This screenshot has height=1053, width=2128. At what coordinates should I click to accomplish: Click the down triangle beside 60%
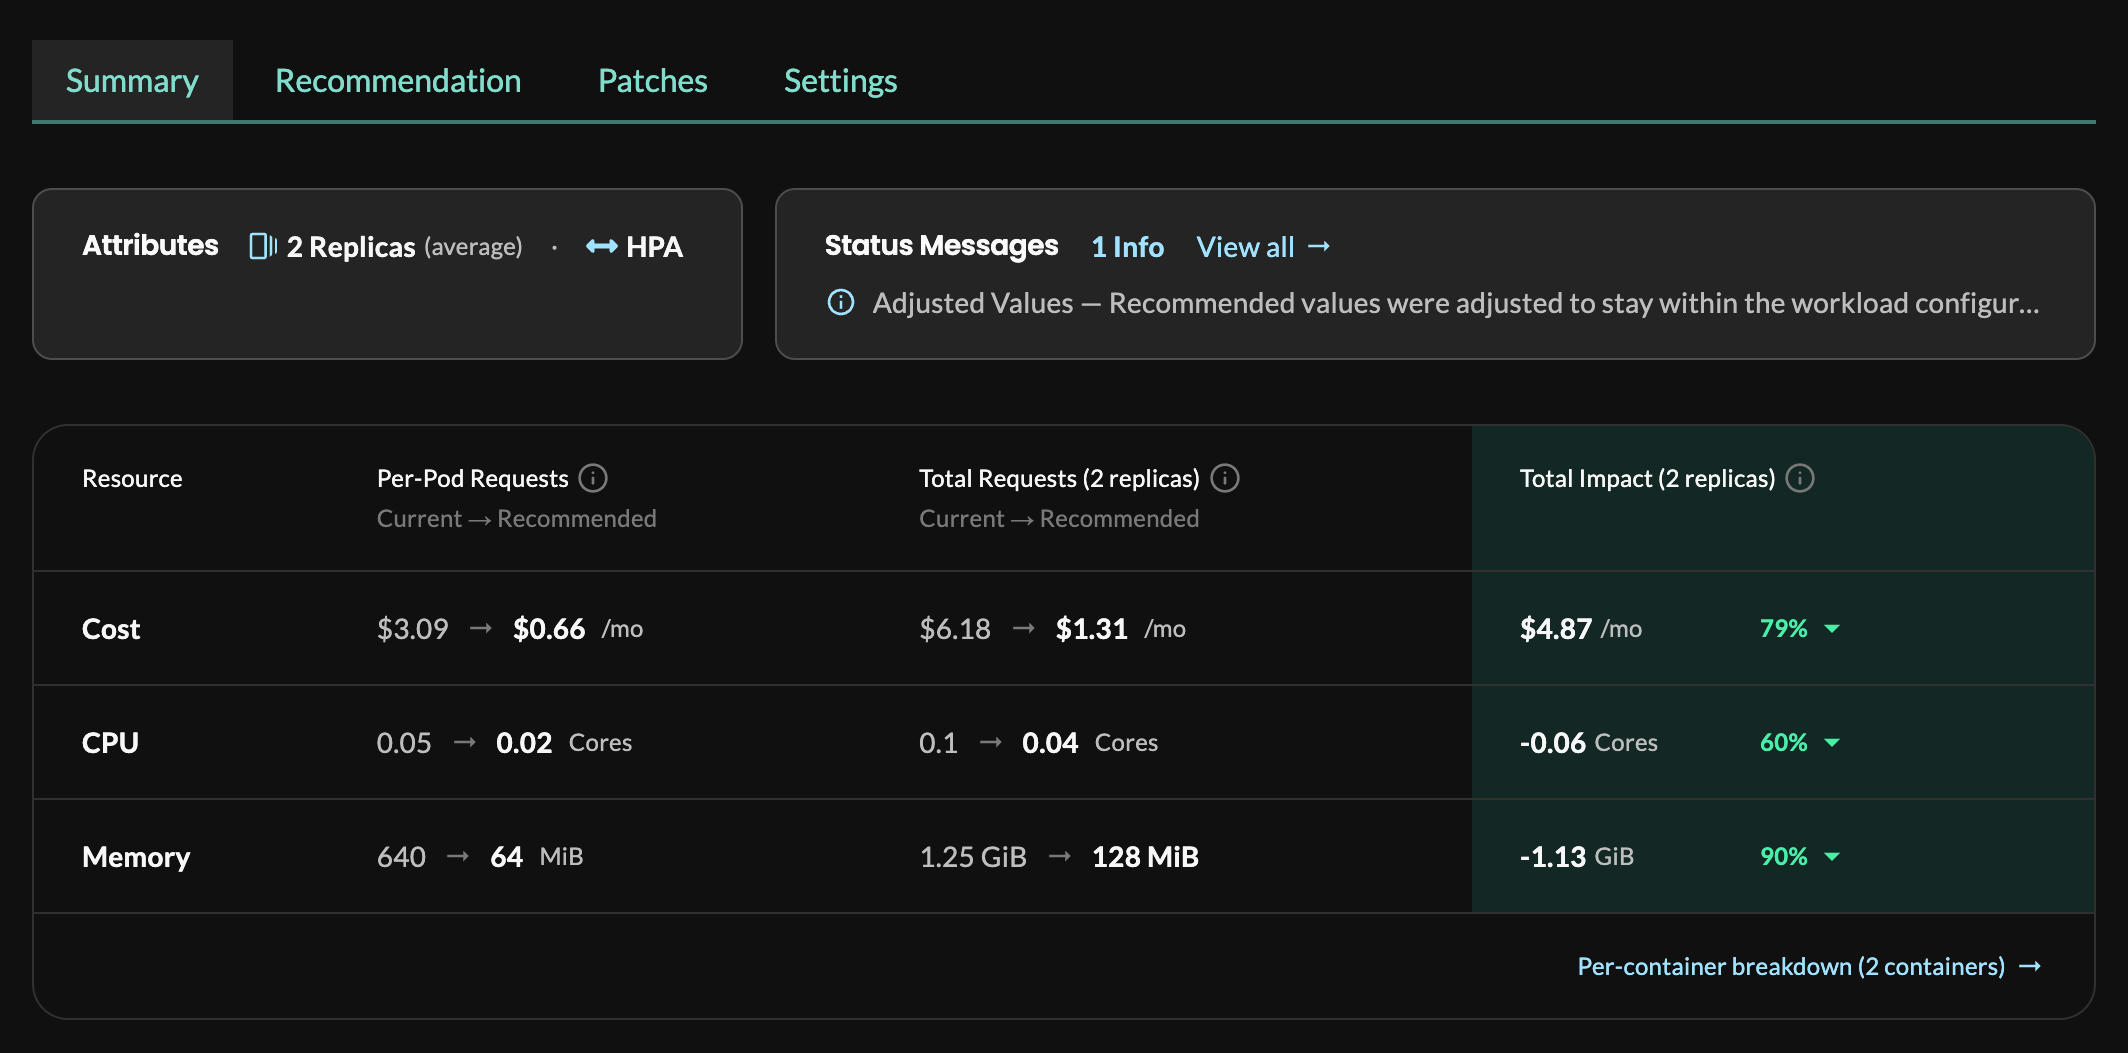[x=1832, y=743]
